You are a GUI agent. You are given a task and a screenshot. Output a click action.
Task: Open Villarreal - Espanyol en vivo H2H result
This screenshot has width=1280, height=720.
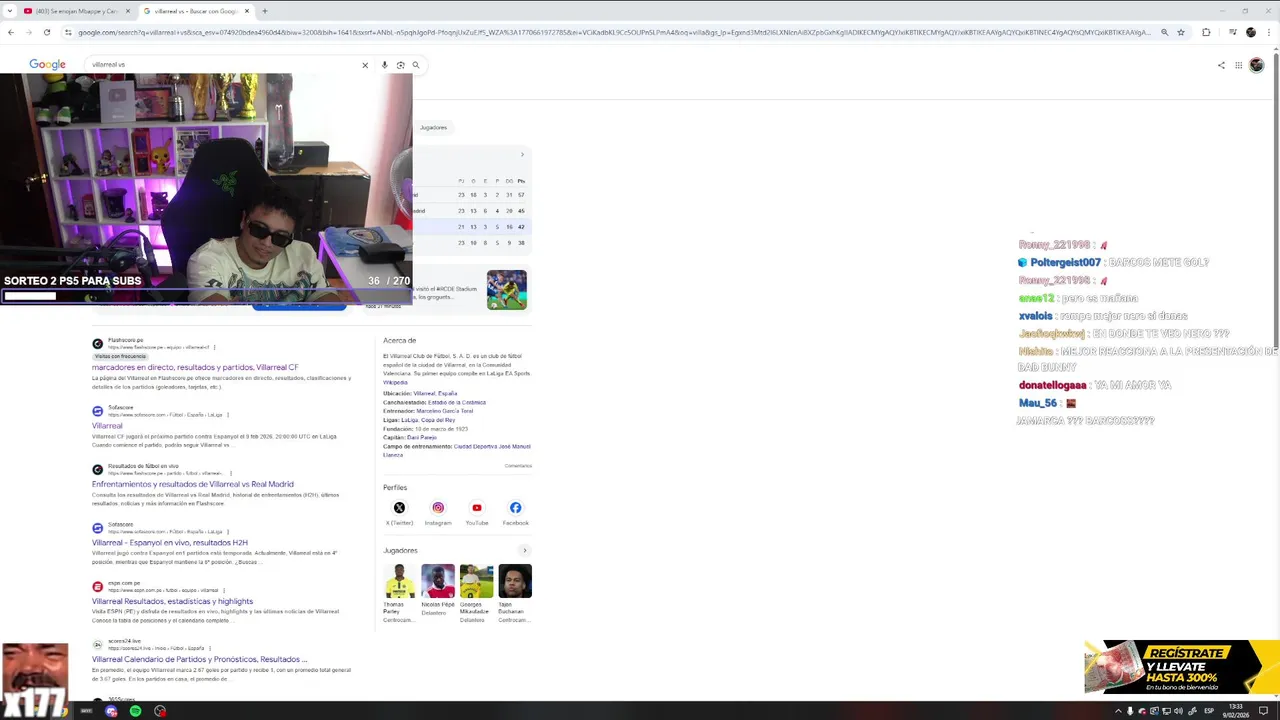click(170, 543)
